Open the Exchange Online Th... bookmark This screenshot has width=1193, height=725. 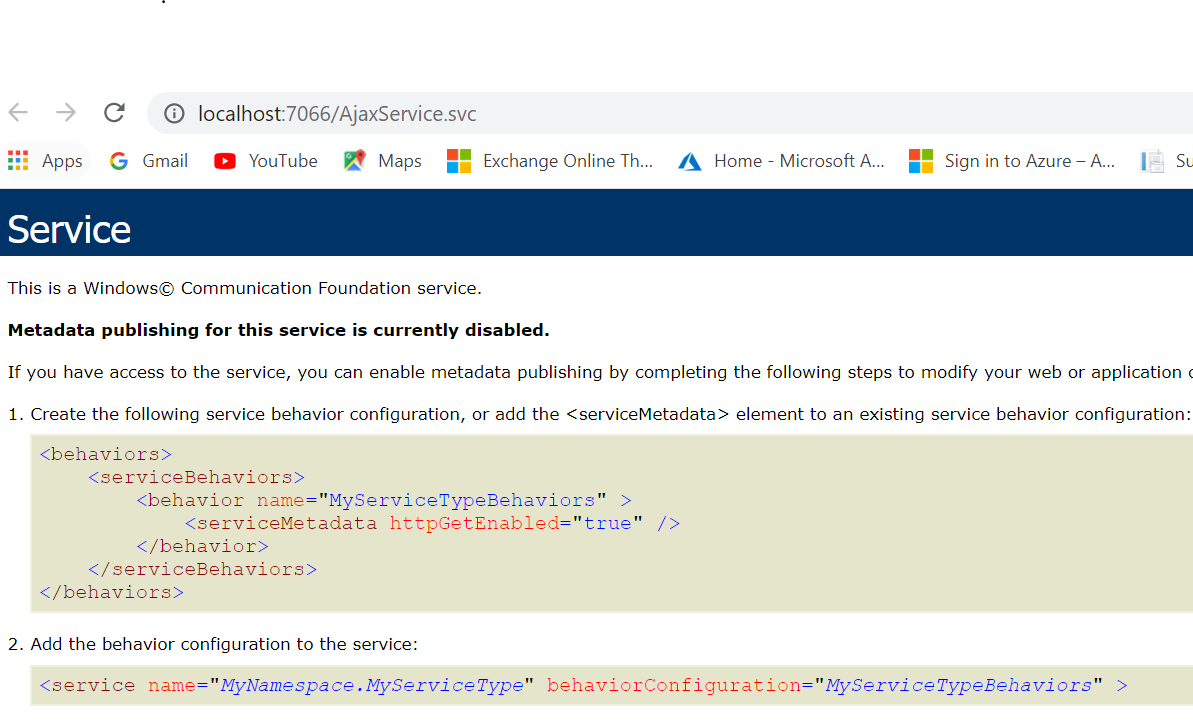point(551,160)
